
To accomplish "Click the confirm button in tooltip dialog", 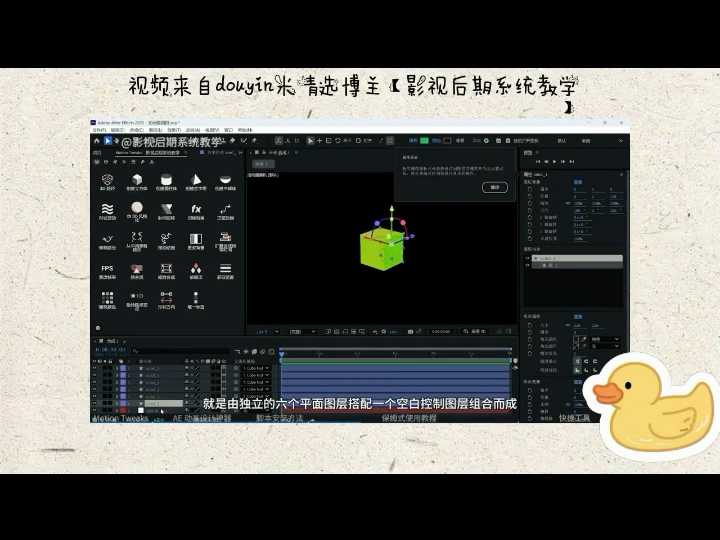I will pos(495,187).
